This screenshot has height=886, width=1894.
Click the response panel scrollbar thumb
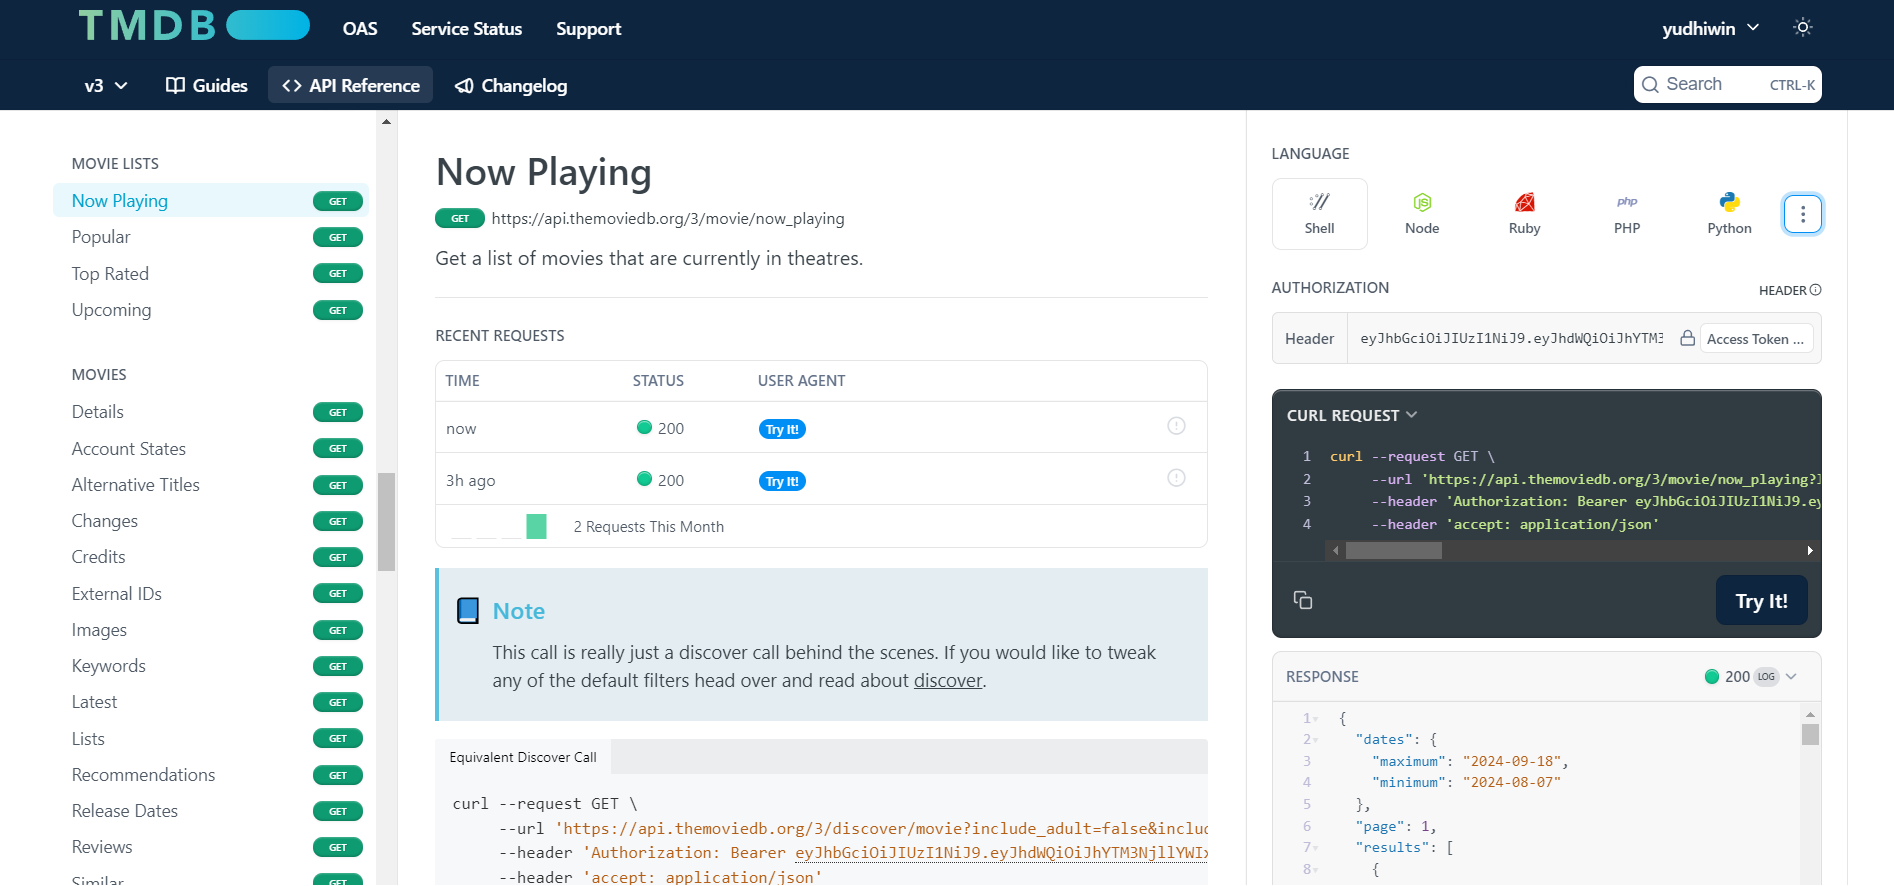coord(1810,735)
